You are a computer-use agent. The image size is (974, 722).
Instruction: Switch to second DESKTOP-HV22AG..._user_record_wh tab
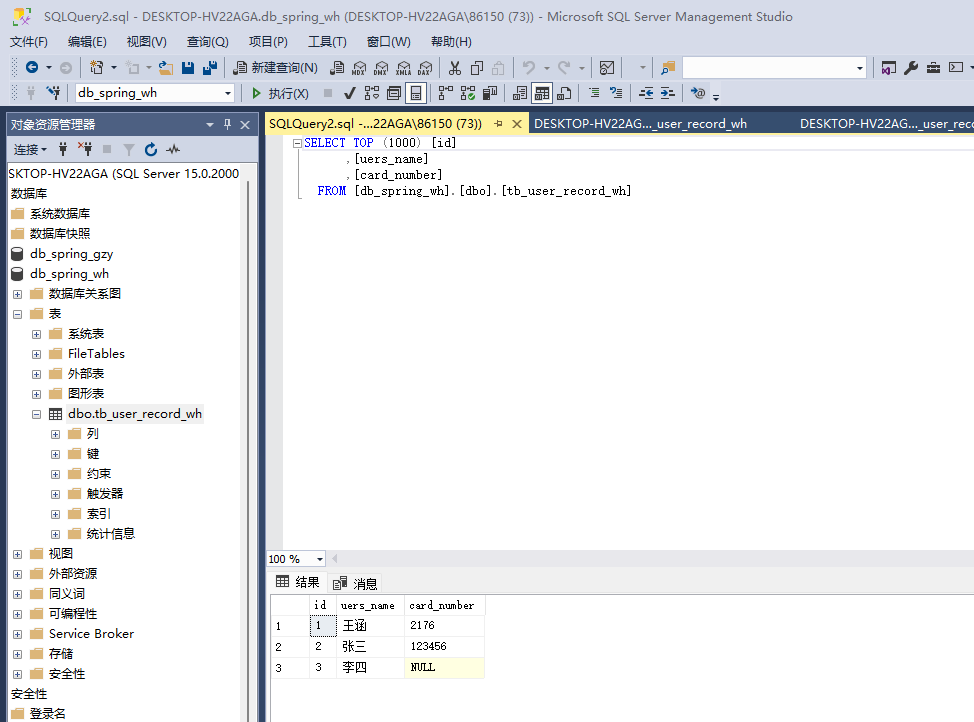886,124
